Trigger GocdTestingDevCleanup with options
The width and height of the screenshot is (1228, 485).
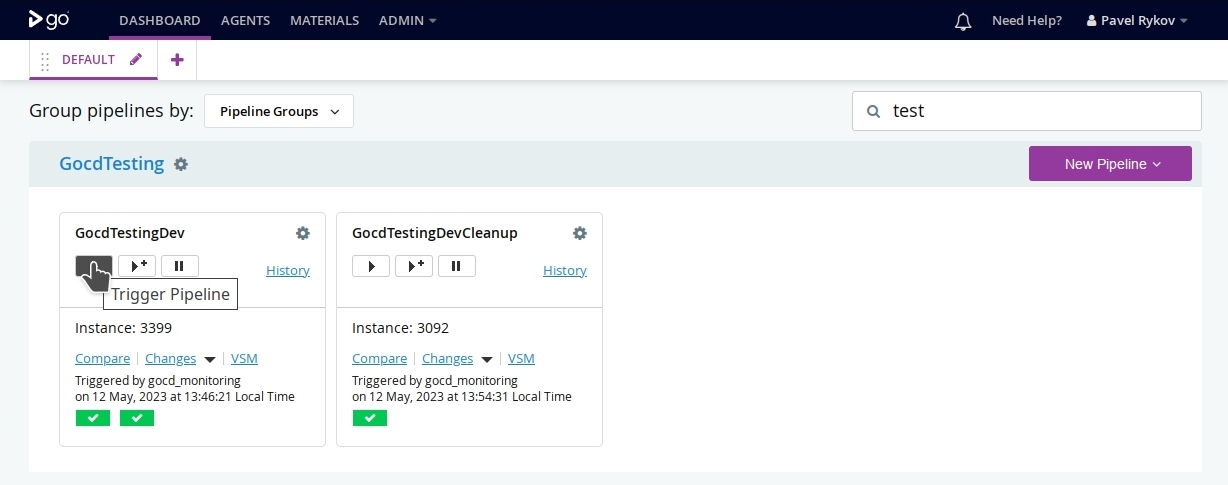(414, 266)
